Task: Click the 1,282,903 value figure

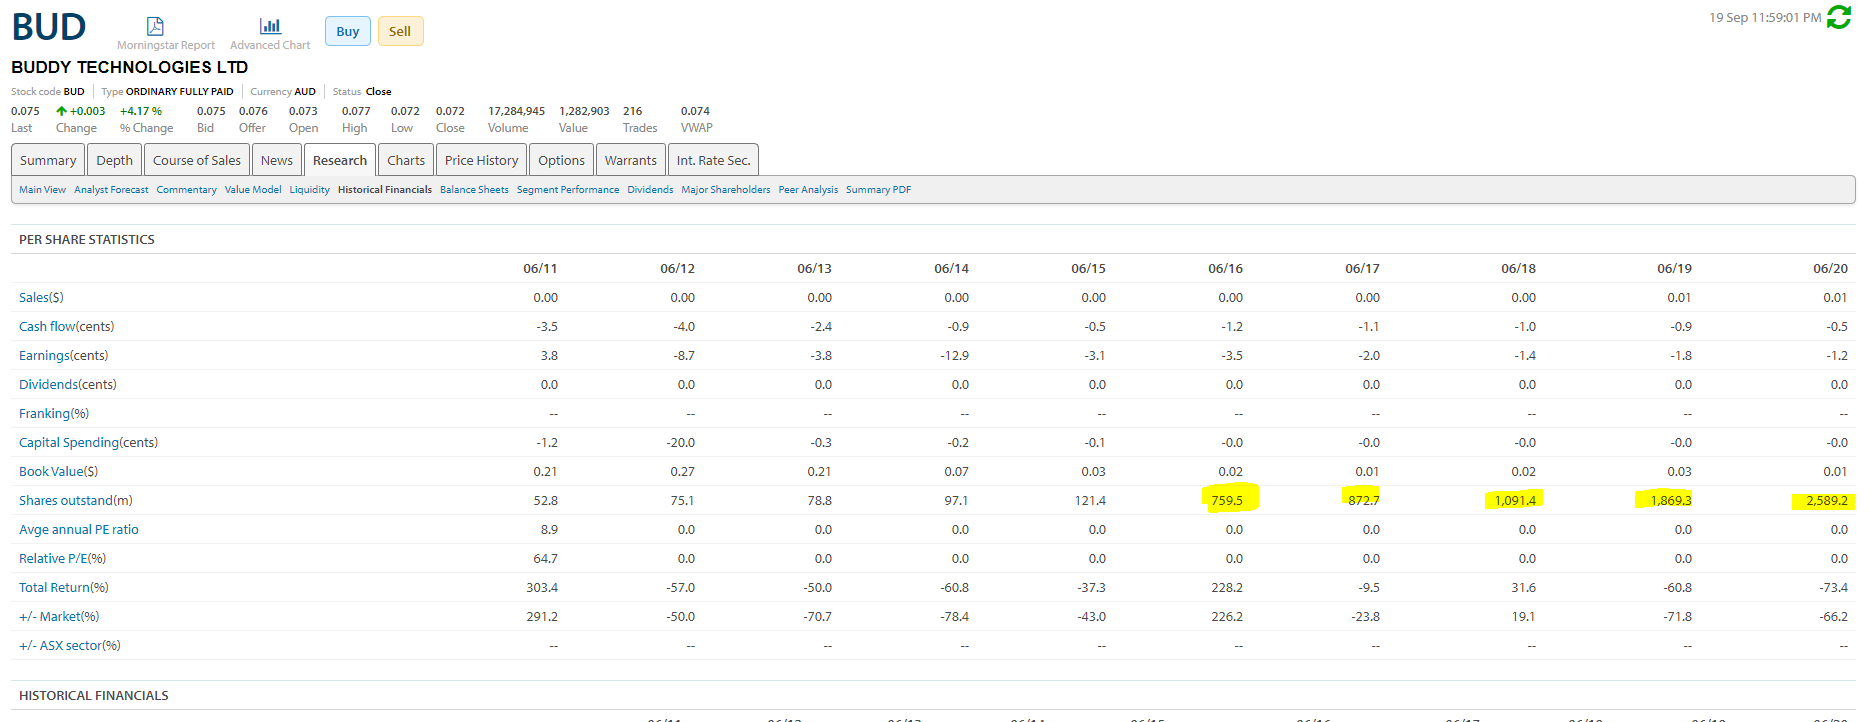Action: [584, 111]
